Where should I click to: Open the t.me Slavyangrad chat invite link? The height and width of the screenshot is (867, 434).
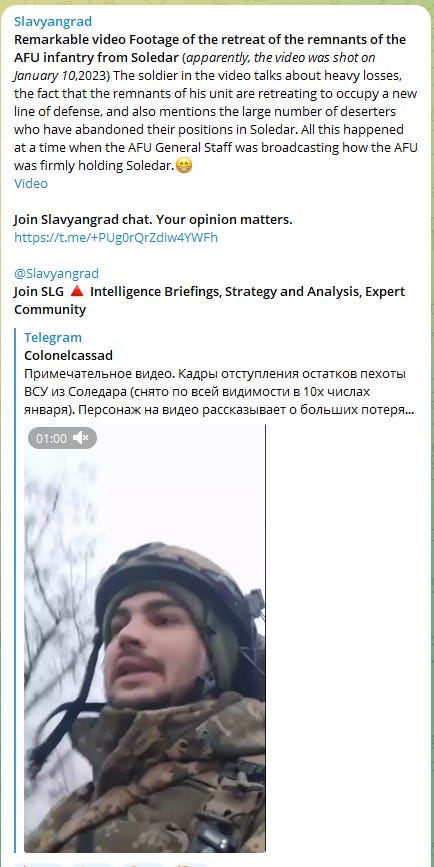pos(116,238)
